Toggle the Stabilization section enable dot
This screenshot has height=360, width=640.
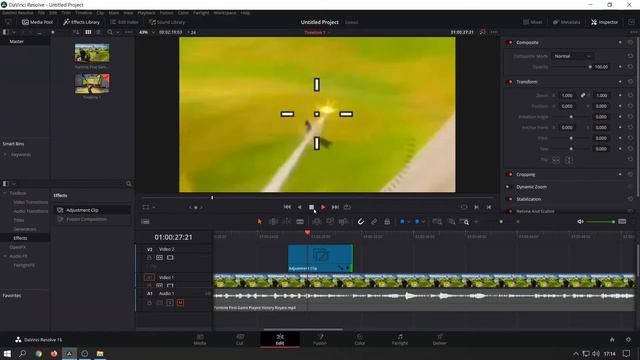click(x=510, y=199)
